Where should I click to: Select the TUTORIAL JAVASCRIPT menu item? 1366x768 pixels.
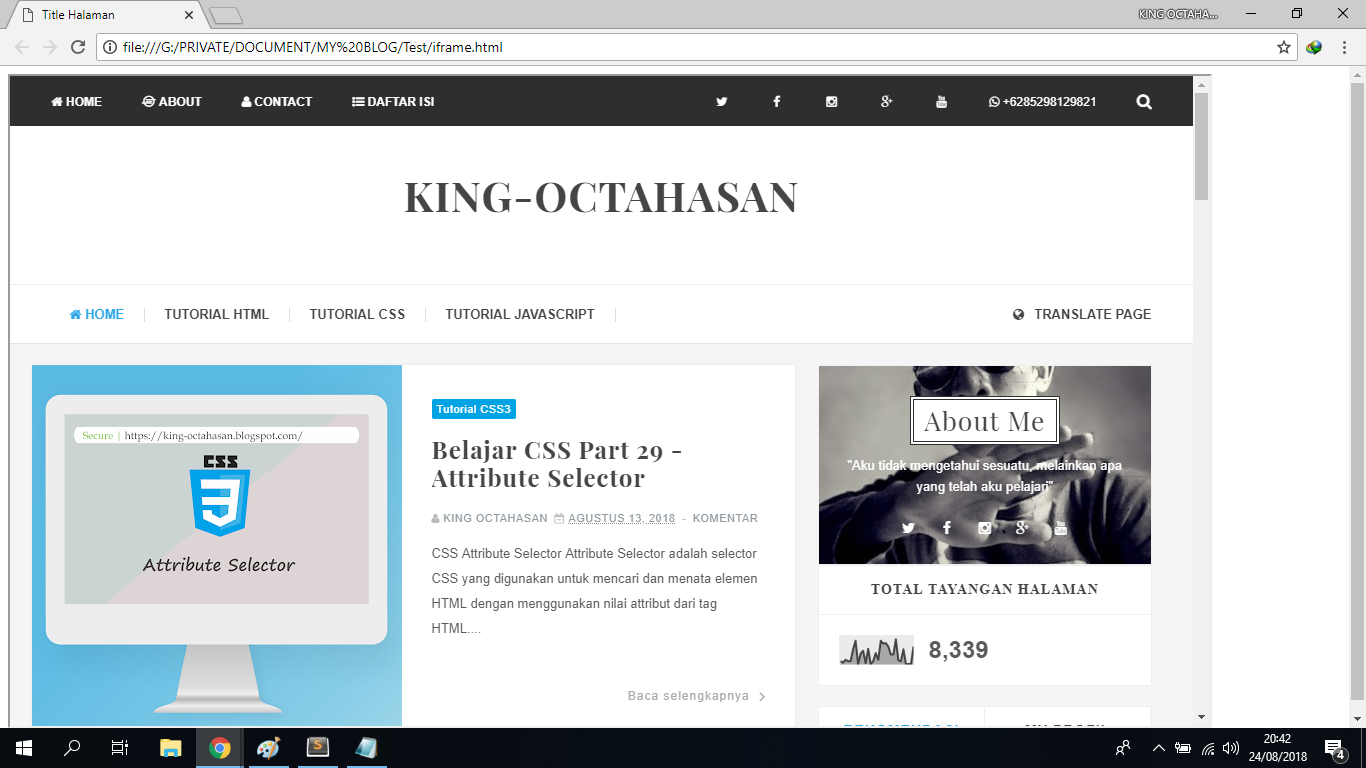pyautogui.click(x=520, y=314)
